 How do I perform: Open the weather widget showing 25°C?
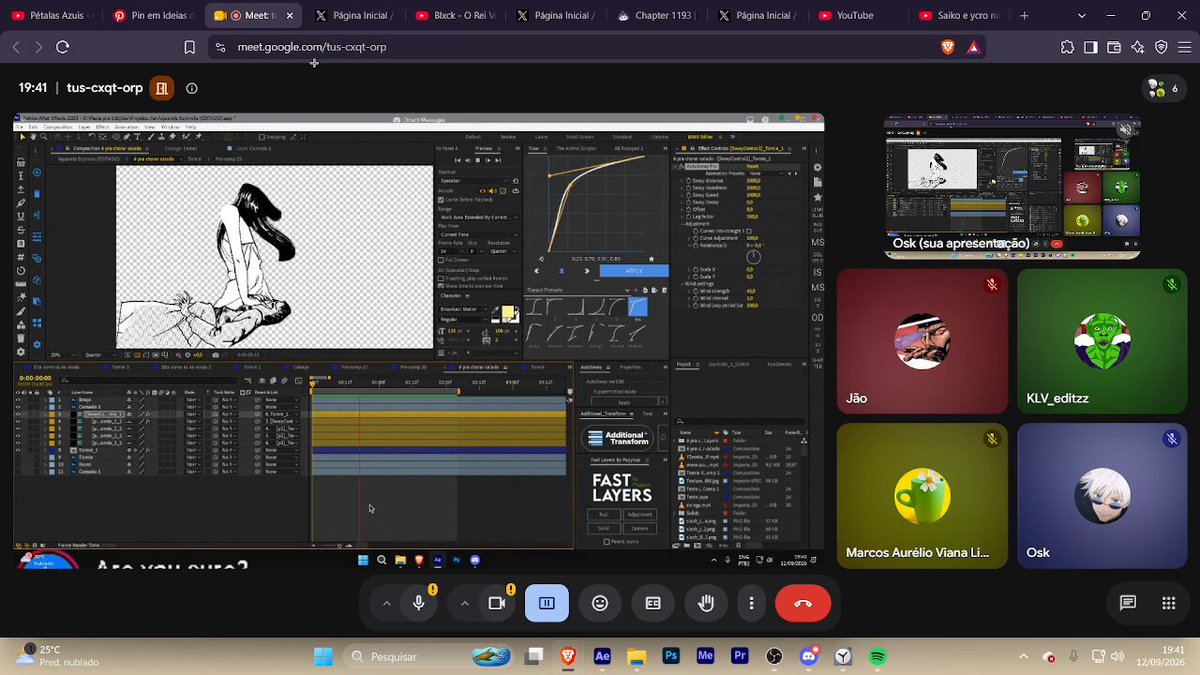click(x=58, y=656)
